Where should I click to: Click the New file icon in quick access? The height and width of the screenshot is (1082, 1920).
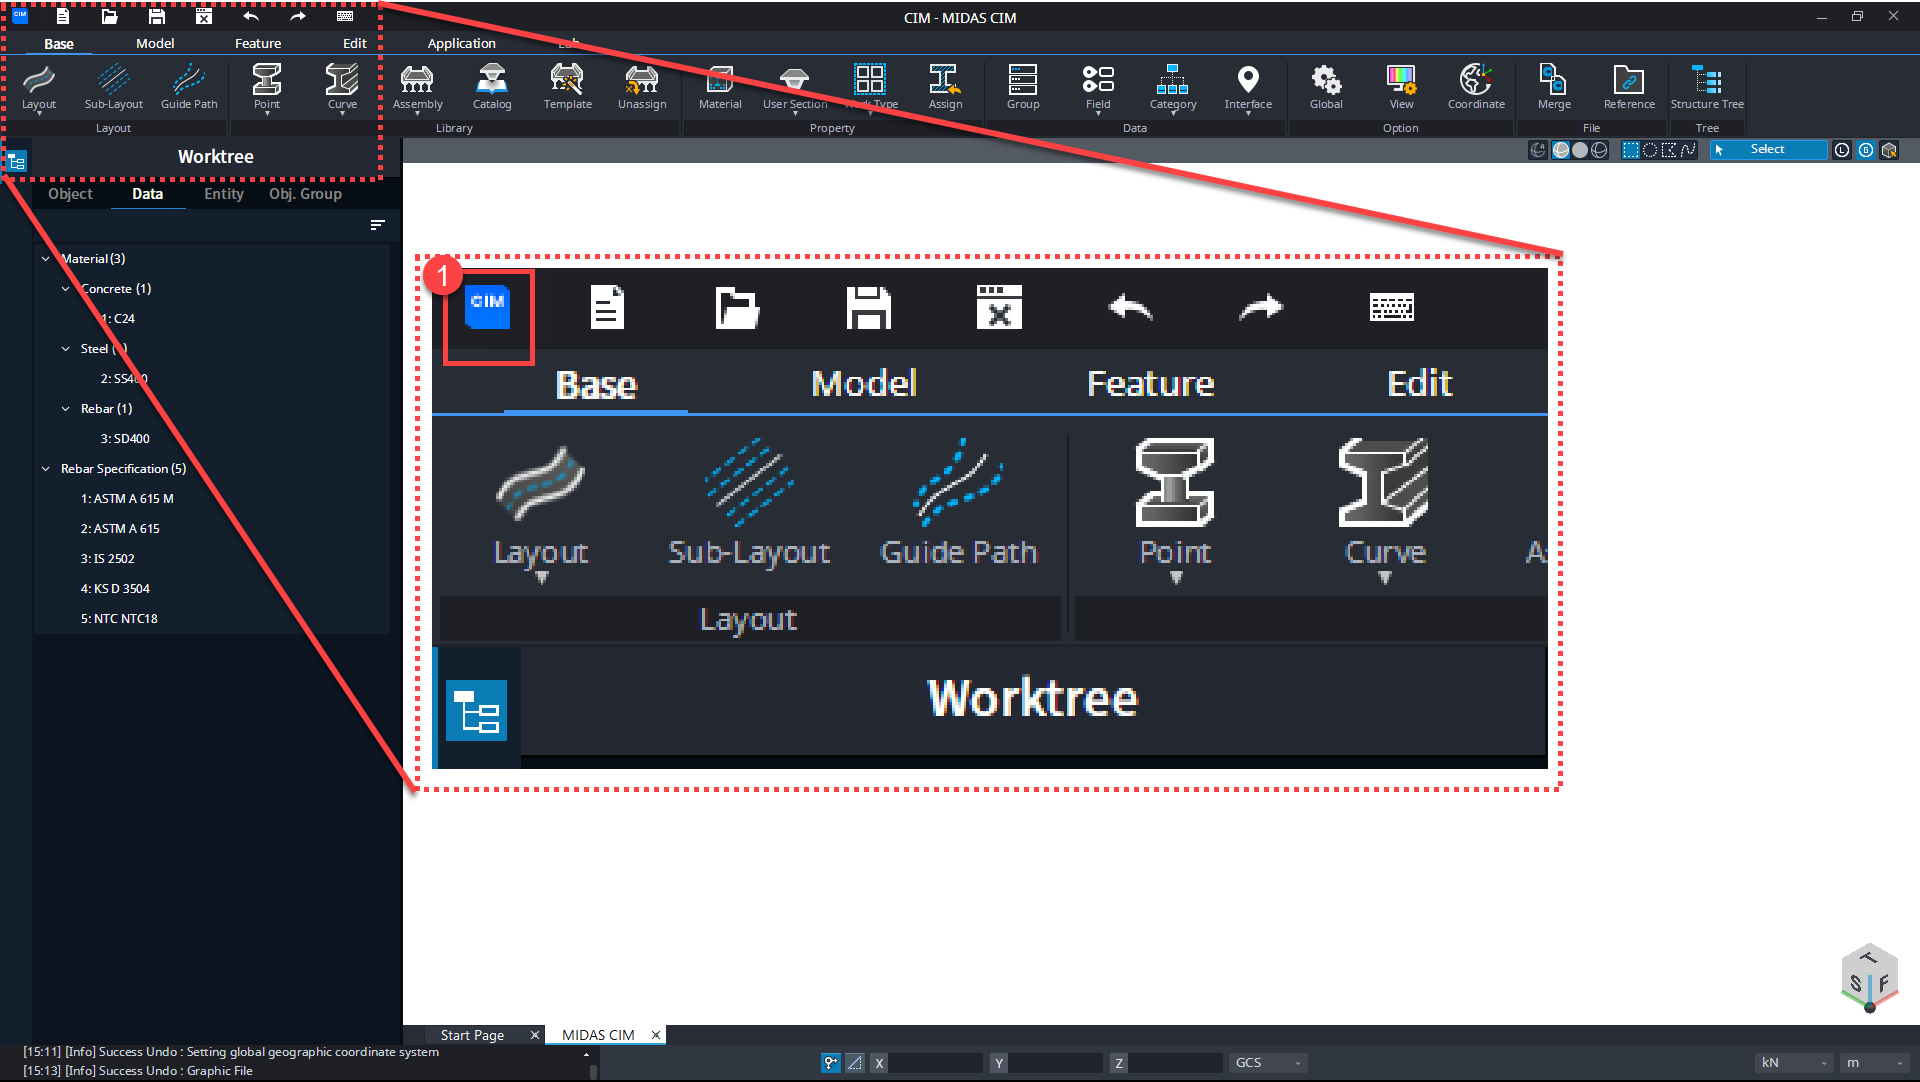pyautogui.click(x=62, y=16)
